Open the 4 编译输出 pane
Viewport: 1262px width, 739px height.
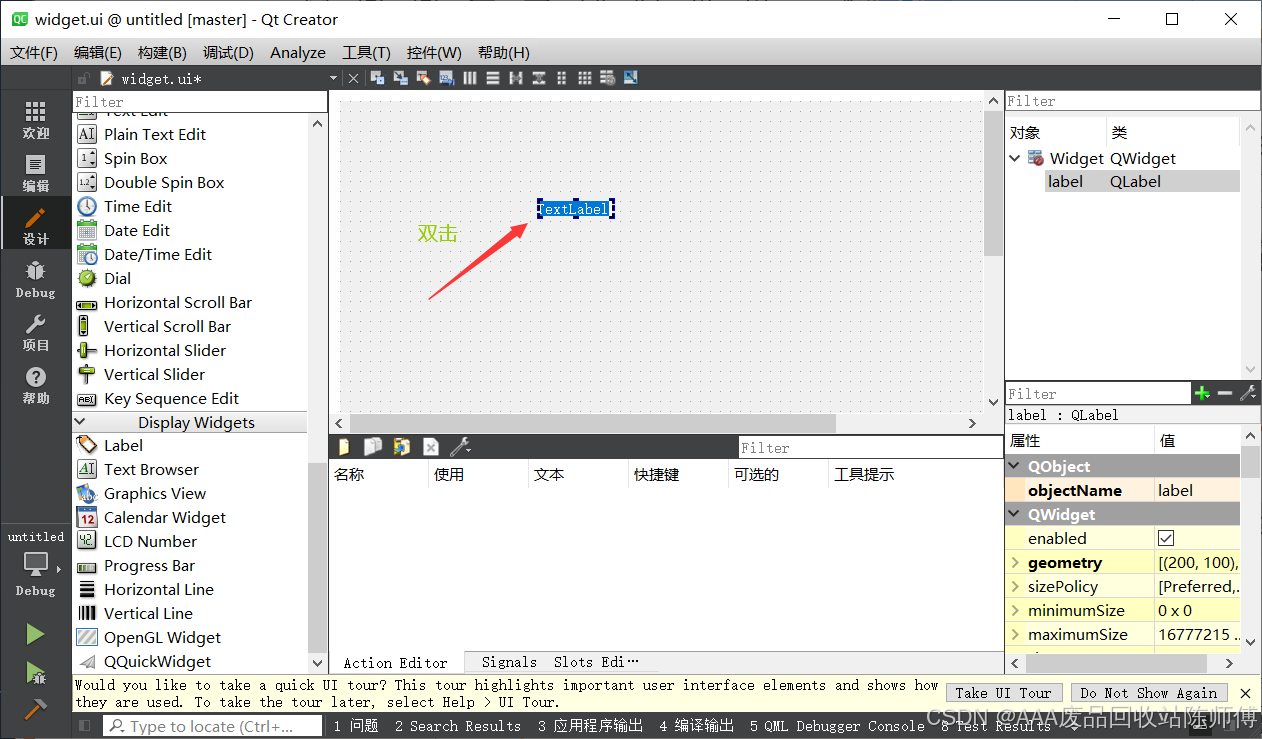[697, 726]
